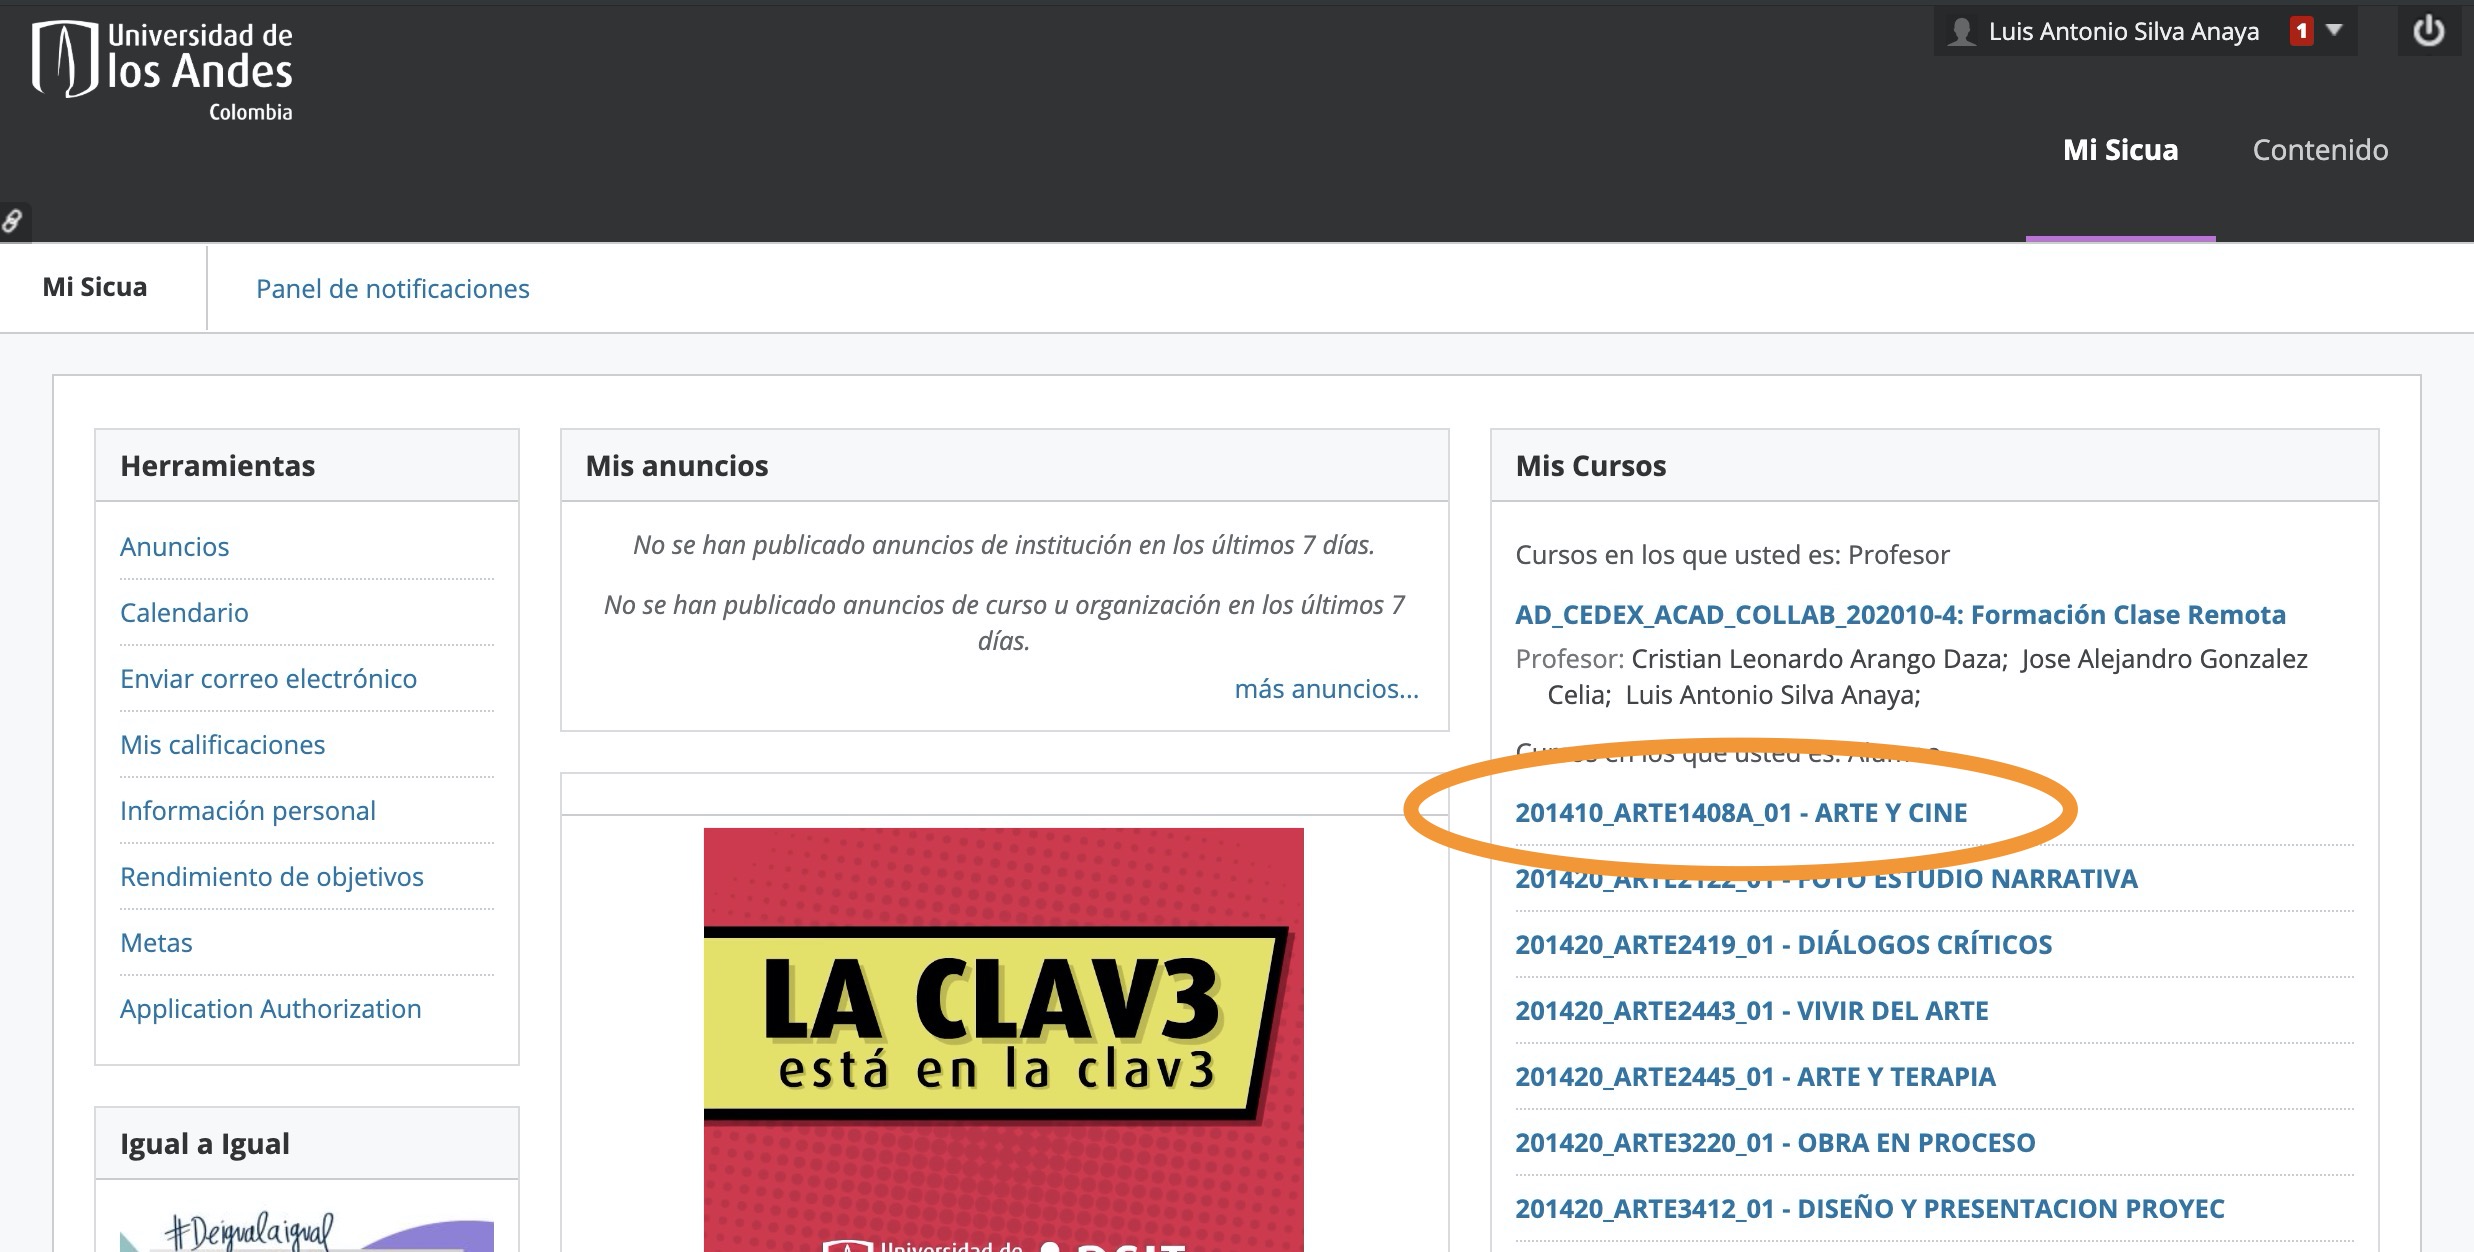This screenshot has height=1252, width=2474.
Task: Switch to Panel de notificaciones tab
Action: point(392,289)
